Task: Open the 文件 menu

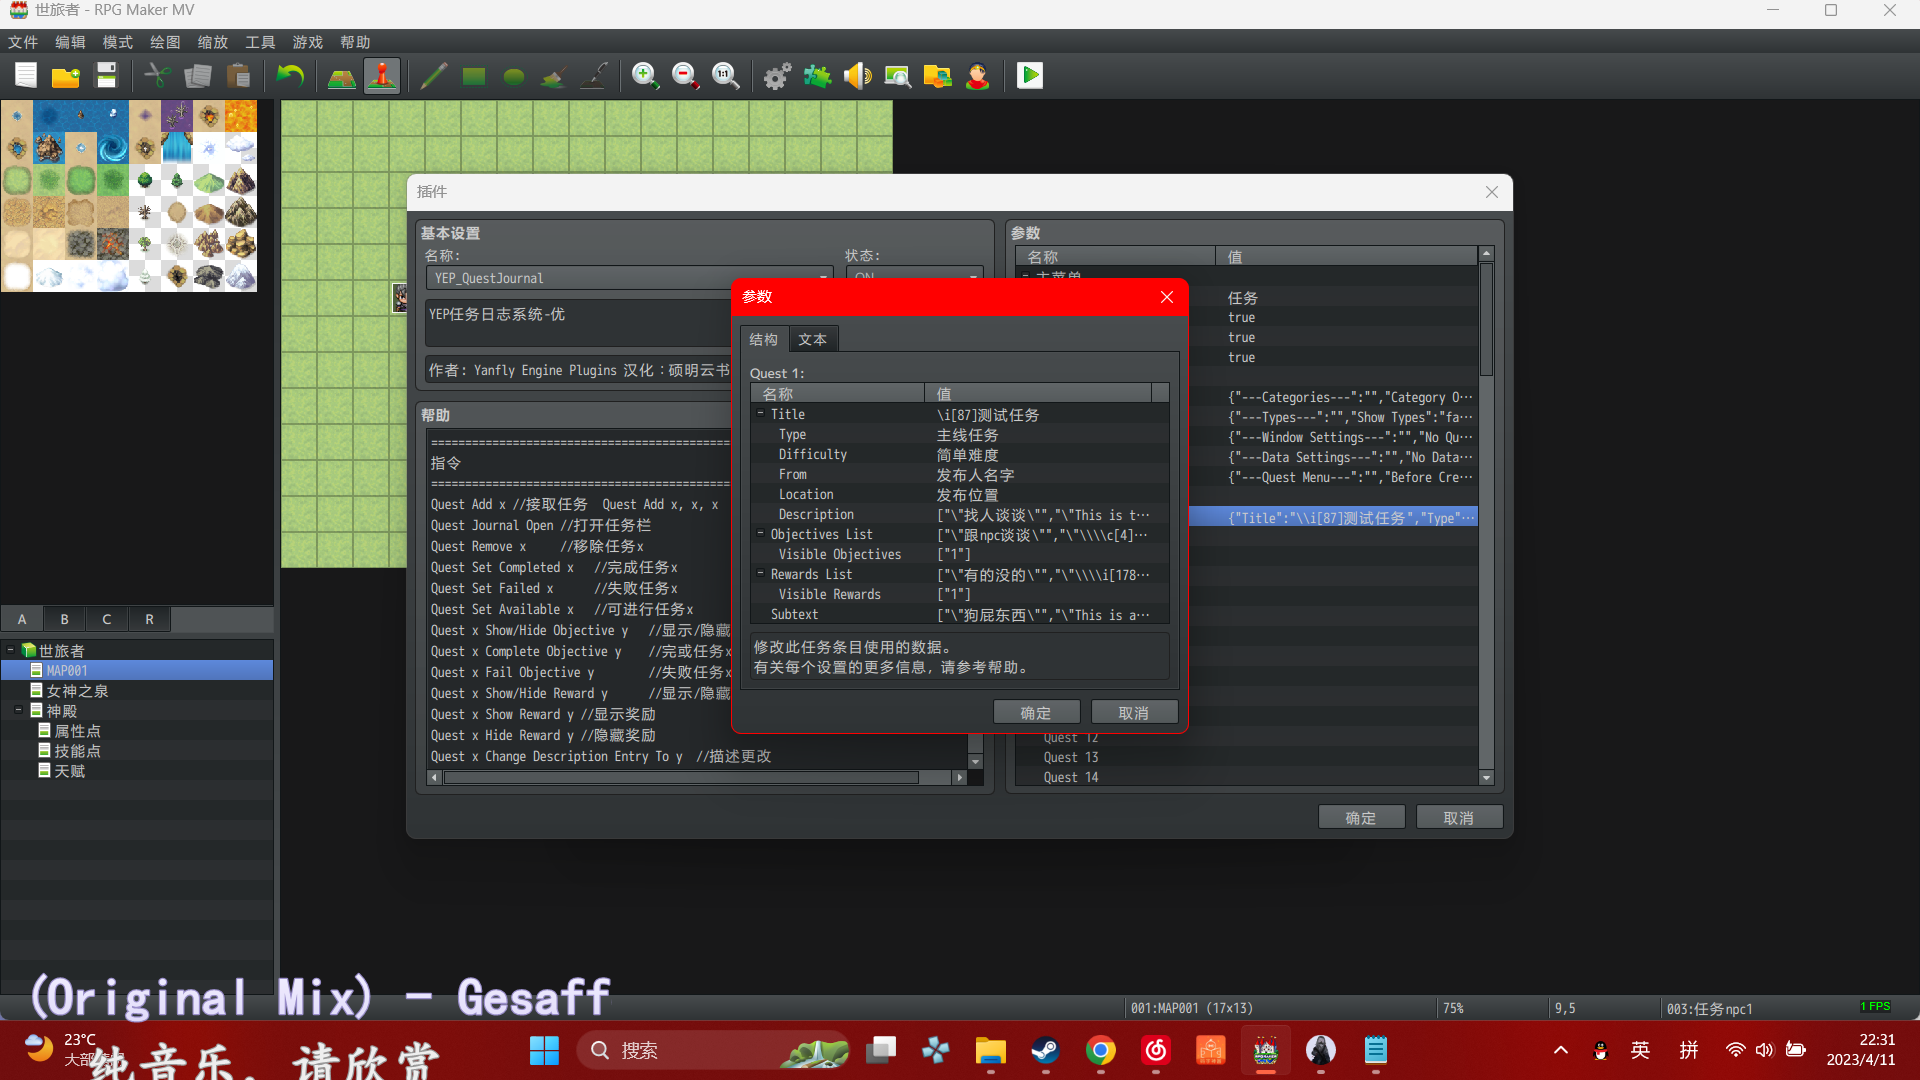Action: (x=23, y=42)
